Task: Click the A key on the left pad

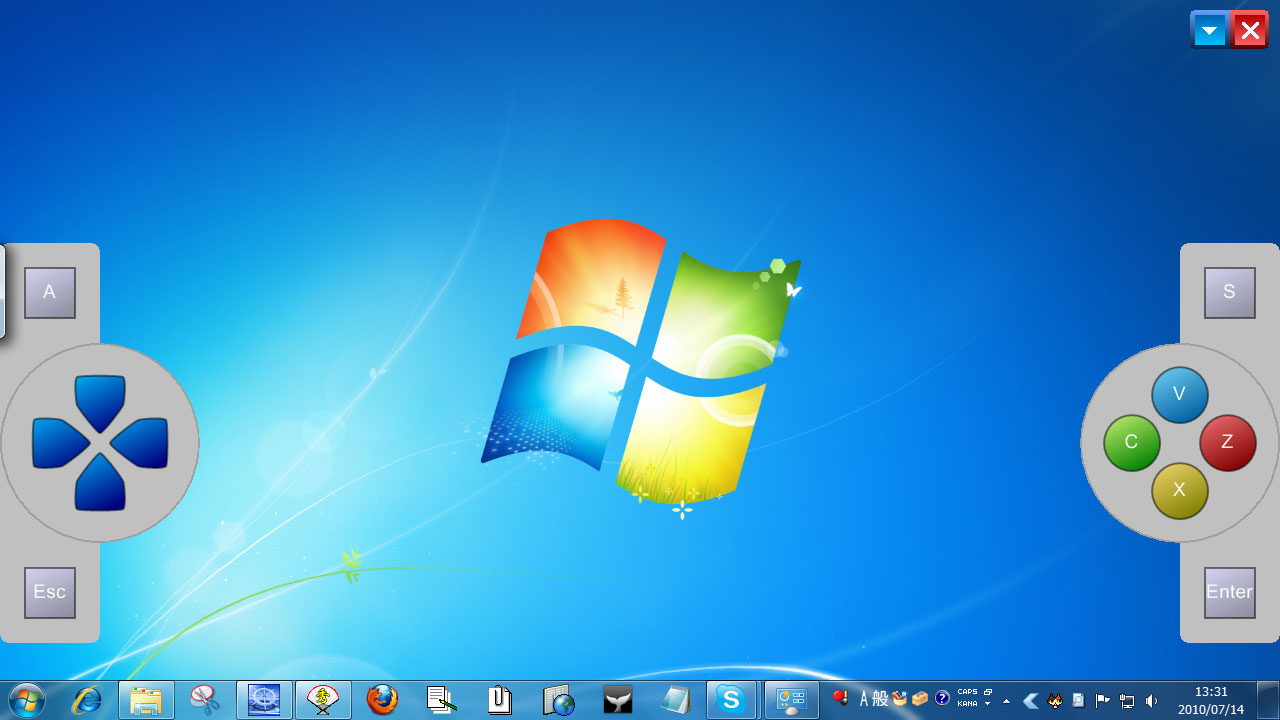Action: coord(50,293)
